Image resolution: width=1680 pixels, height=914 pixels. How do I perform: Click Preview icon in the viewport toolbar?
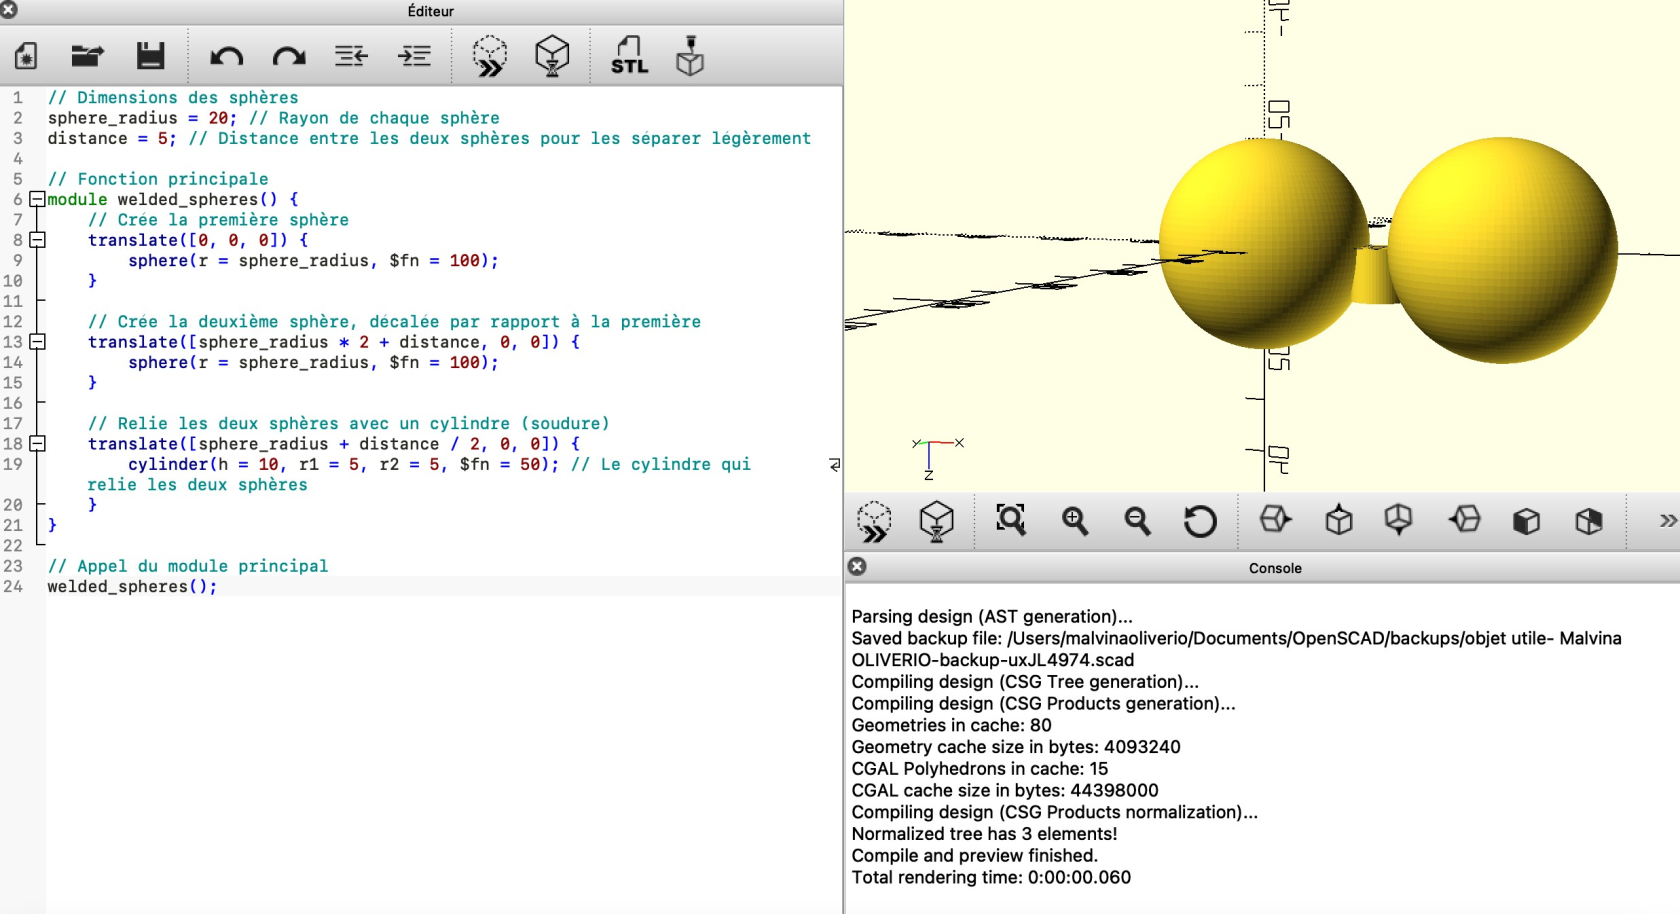pos(874,522)
